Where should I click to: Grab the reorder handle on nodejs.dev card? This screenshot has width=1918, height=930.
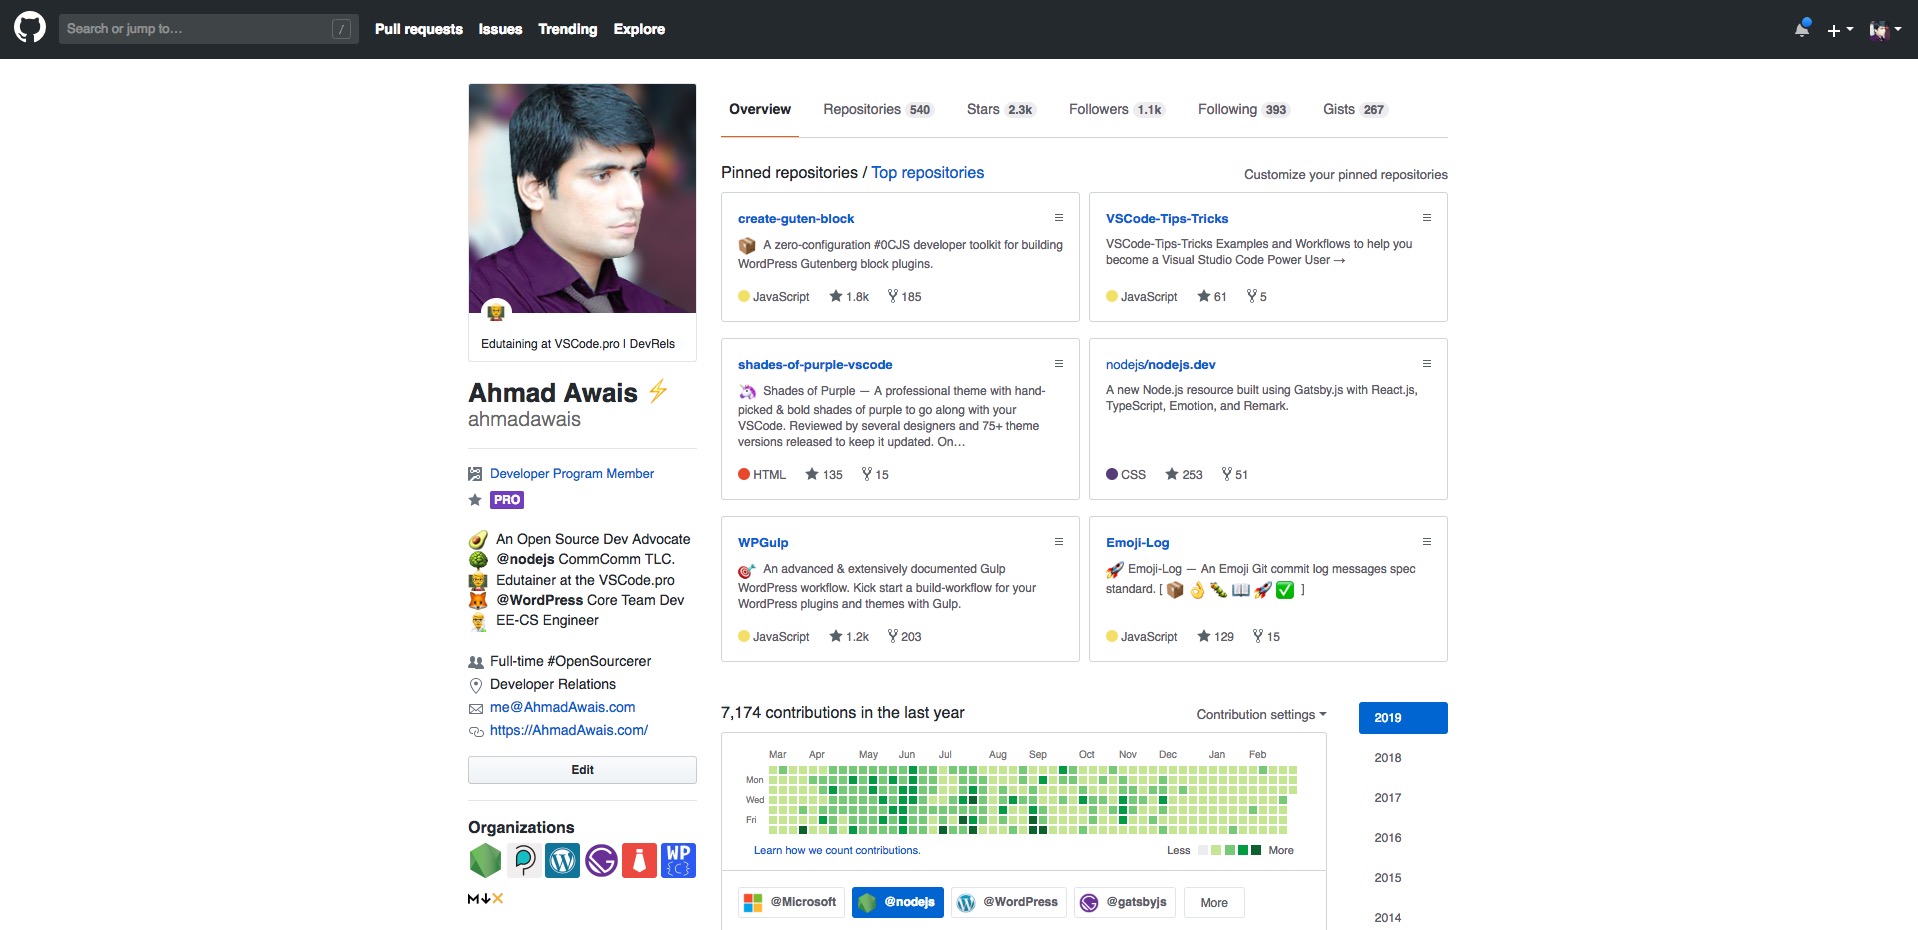click(x=1427, y=363)
